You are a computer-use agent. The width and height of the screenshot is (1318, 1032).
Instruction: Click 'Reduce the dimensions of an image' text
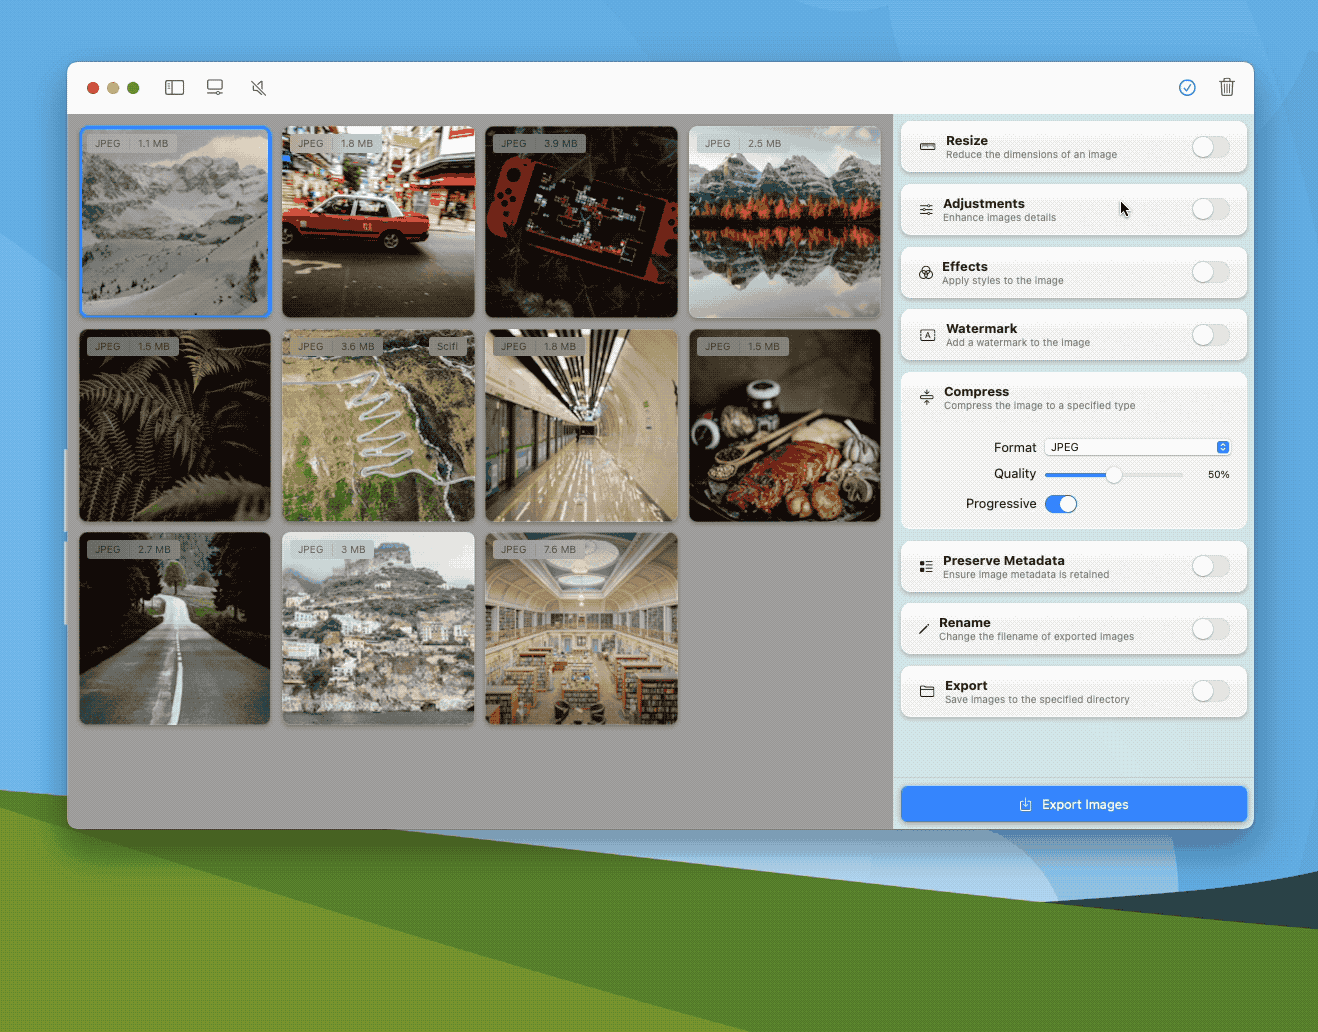pyautogui.click(x=1031, y=155)
